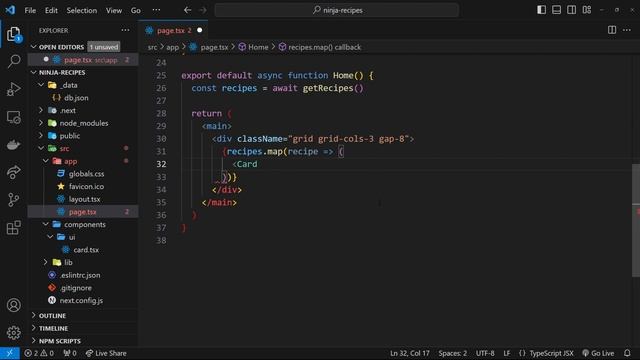Collapse the Open Editors section
The width and height of the screenshot is (640, 360).
tap(33, 47)
